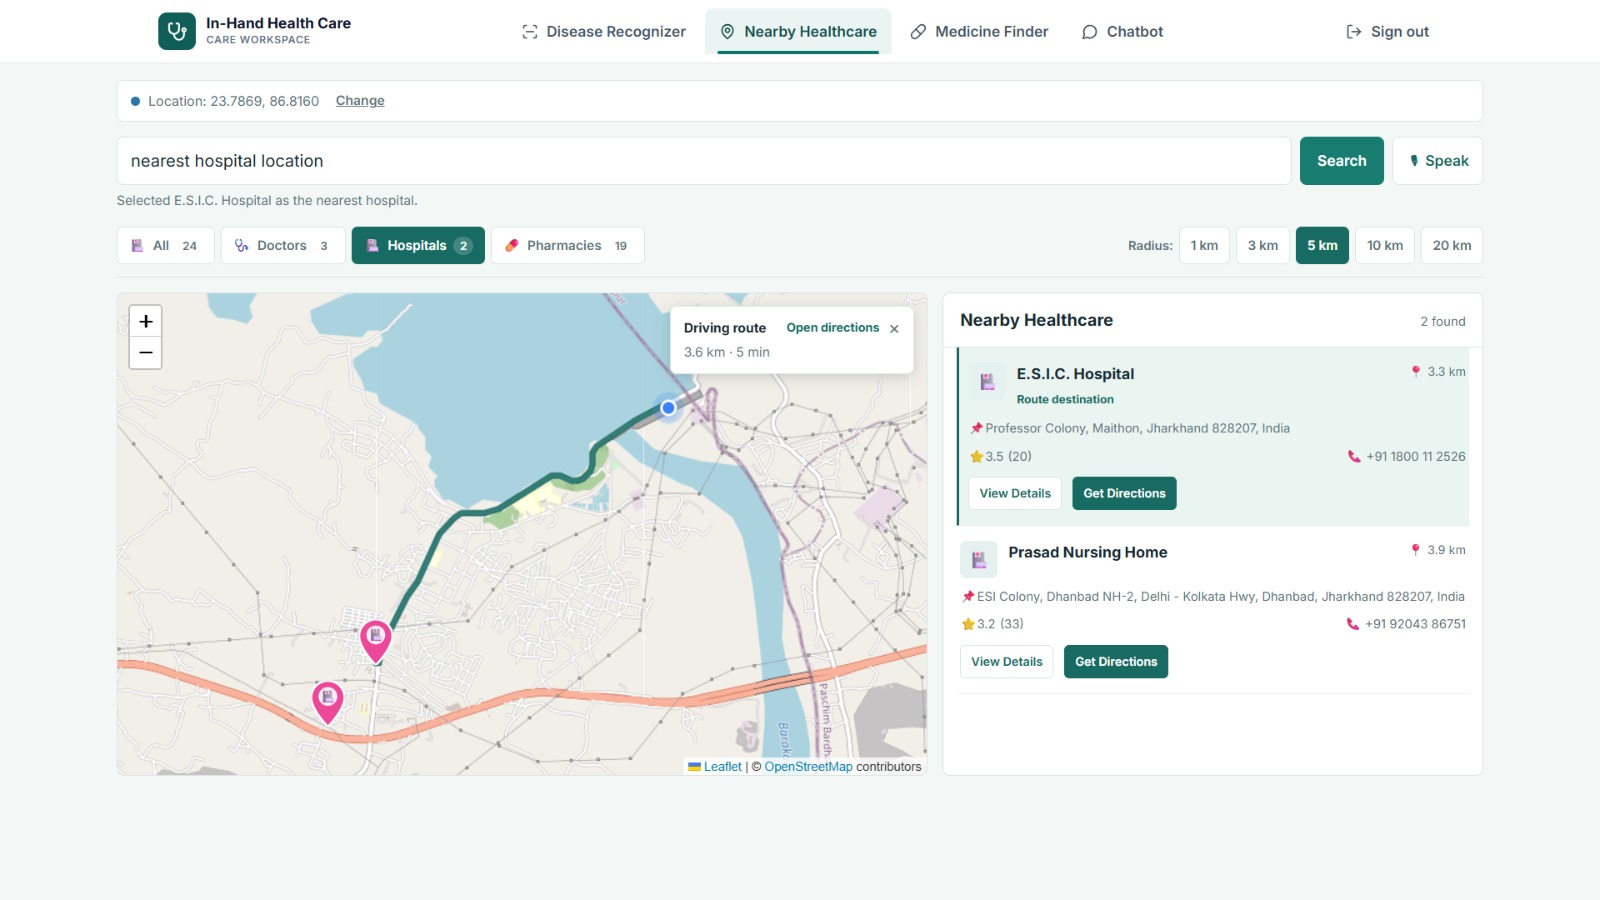Zoom out of the map

coord(146,353)
